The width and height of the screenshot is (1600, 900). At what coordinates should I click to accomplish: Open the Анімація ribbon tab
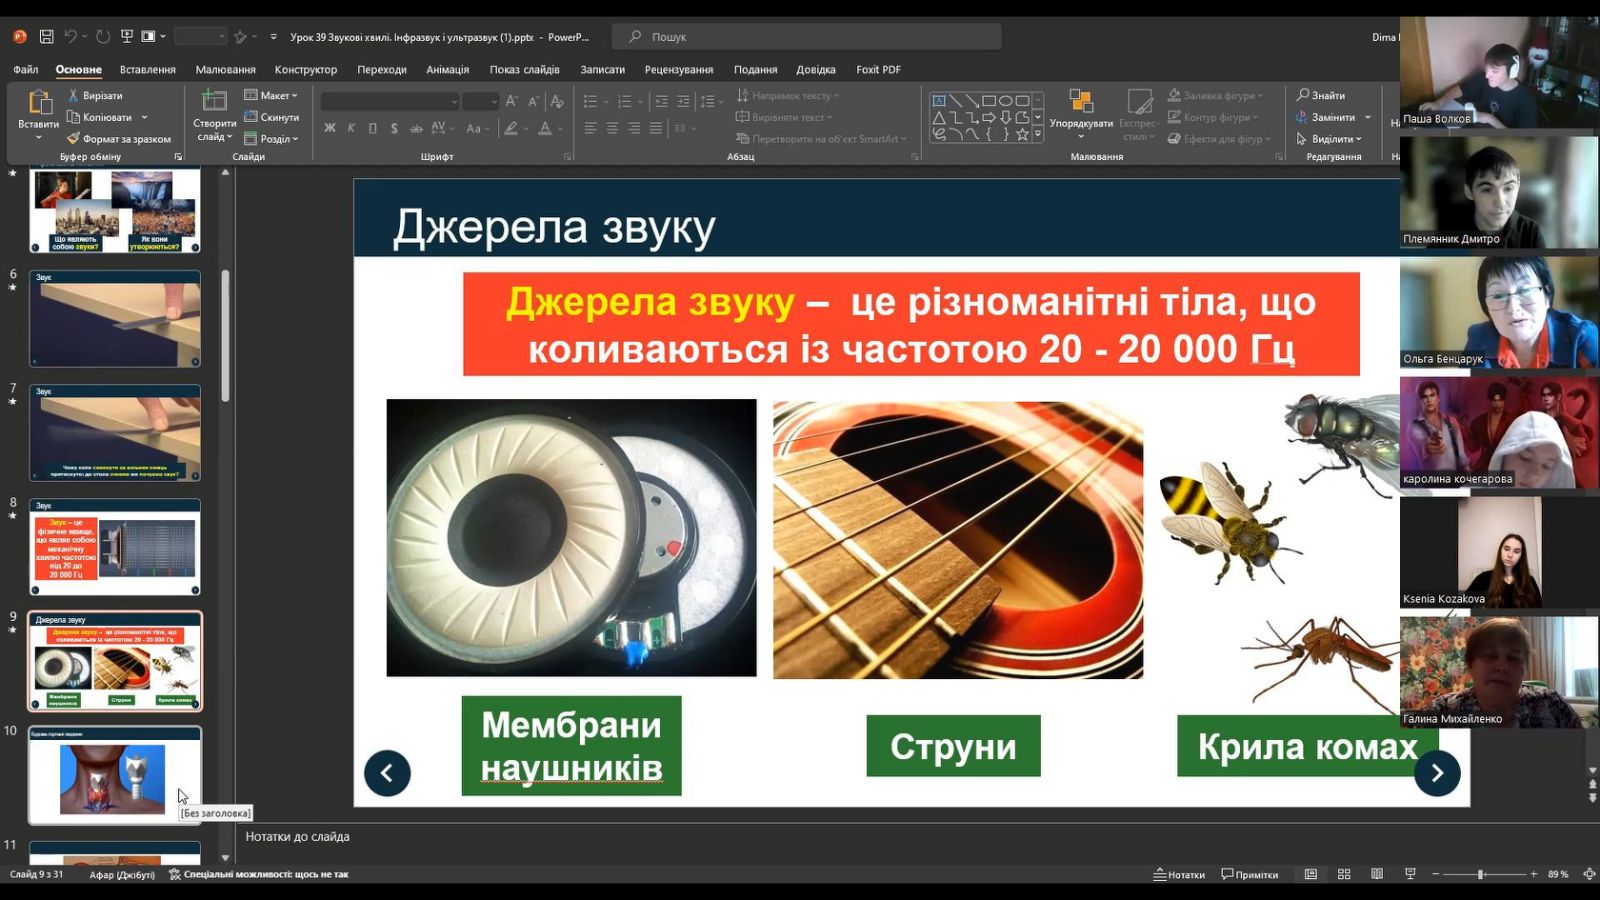pyautogui.click(x=447, y=70)
